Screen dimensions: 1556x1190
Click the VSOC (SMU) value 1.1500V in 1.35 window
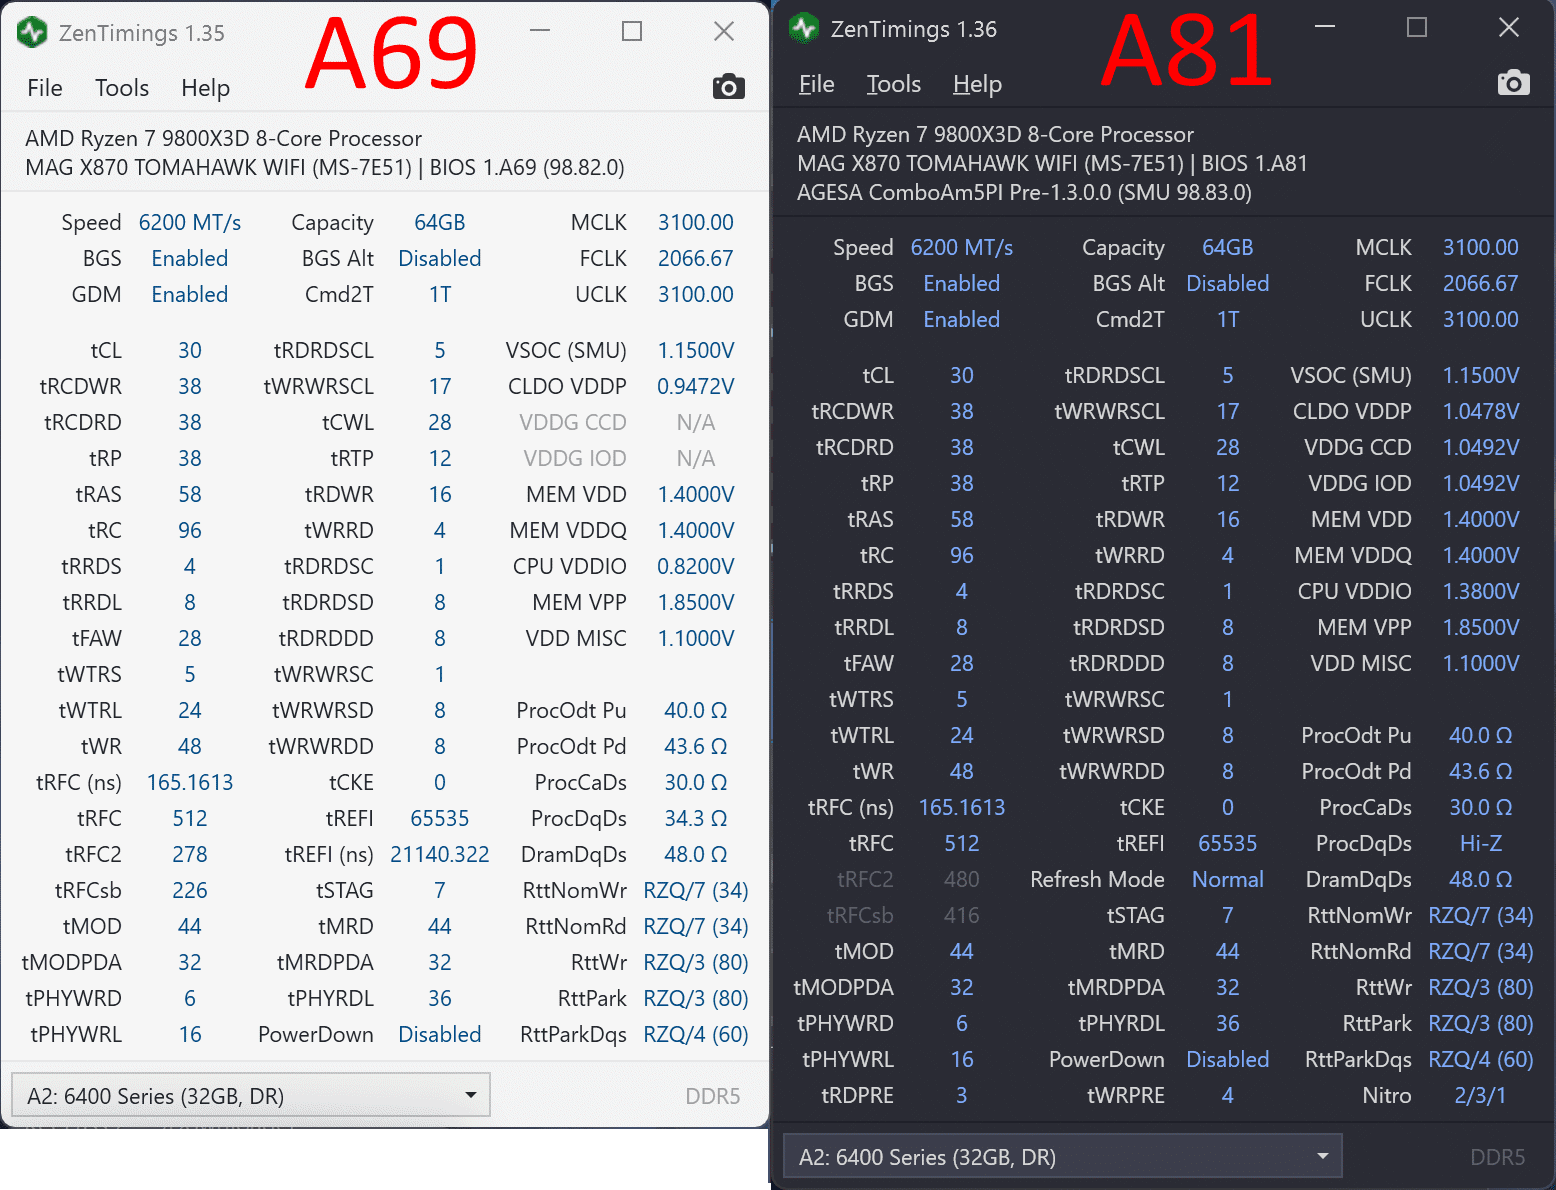(x=696, y=350)
